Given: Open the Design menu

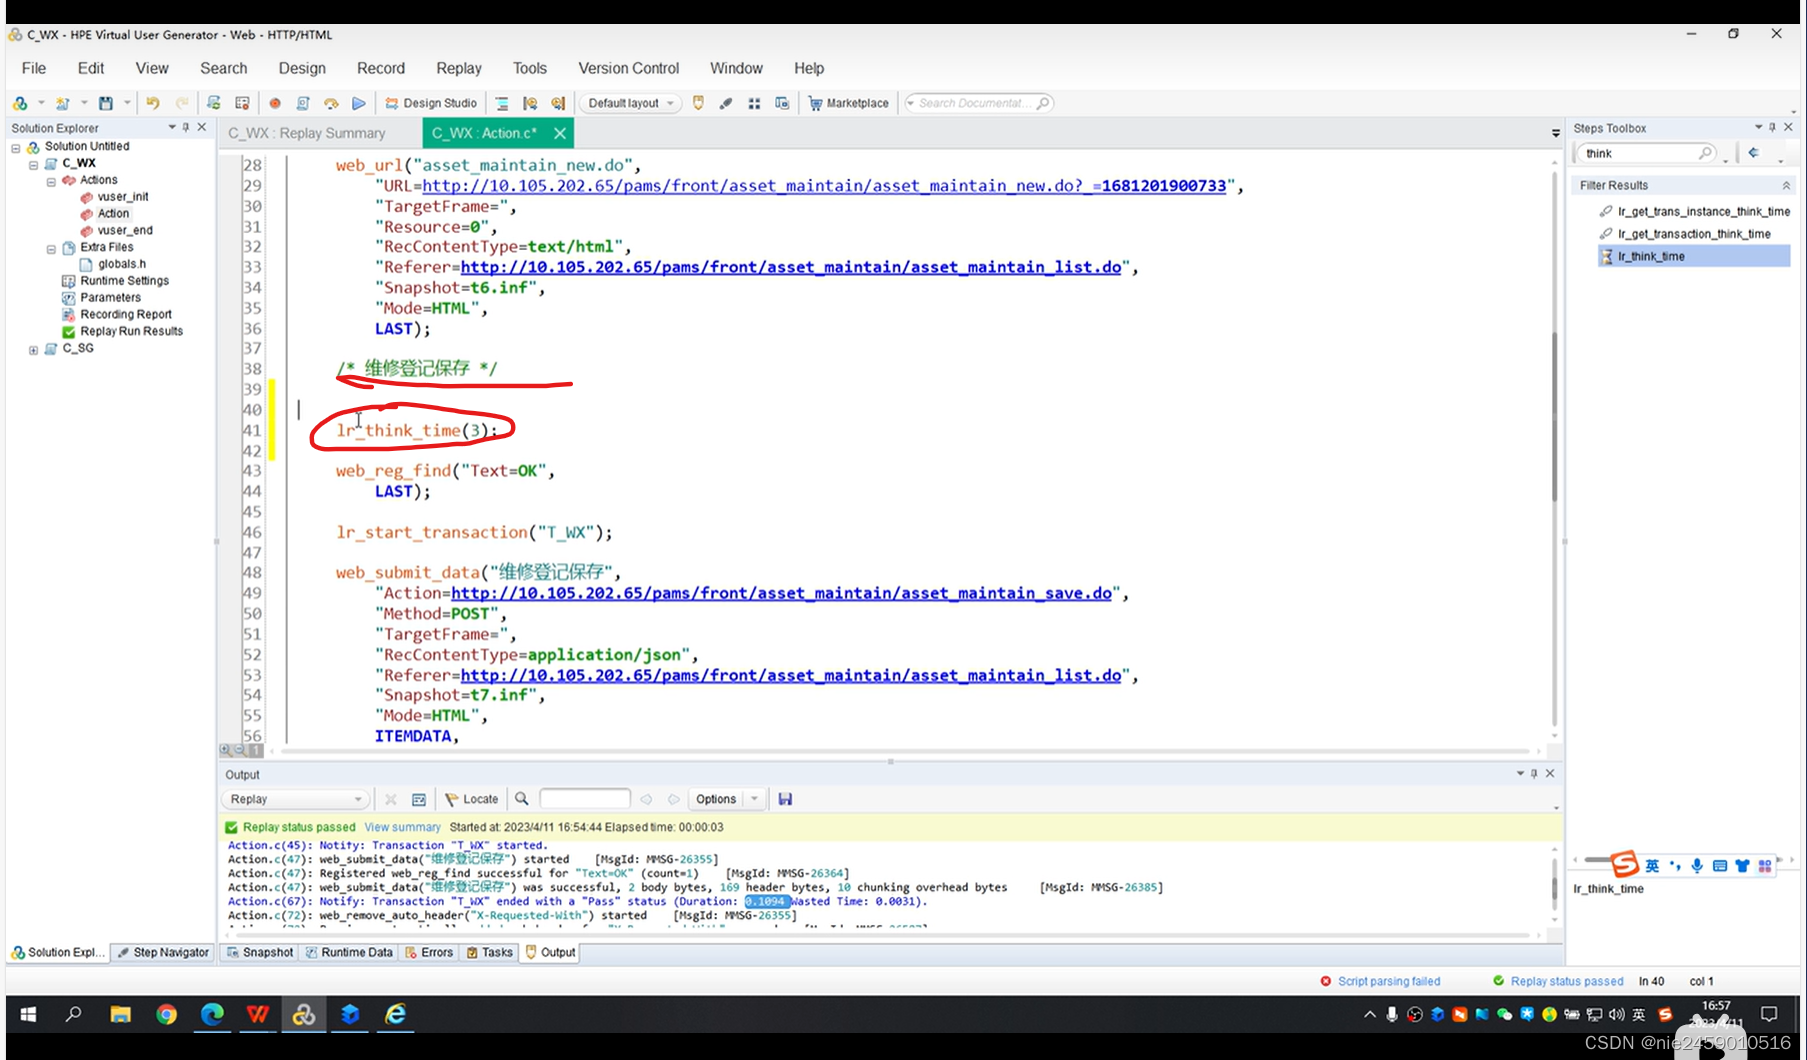Looking at the screenshot, I should [302, 68].
